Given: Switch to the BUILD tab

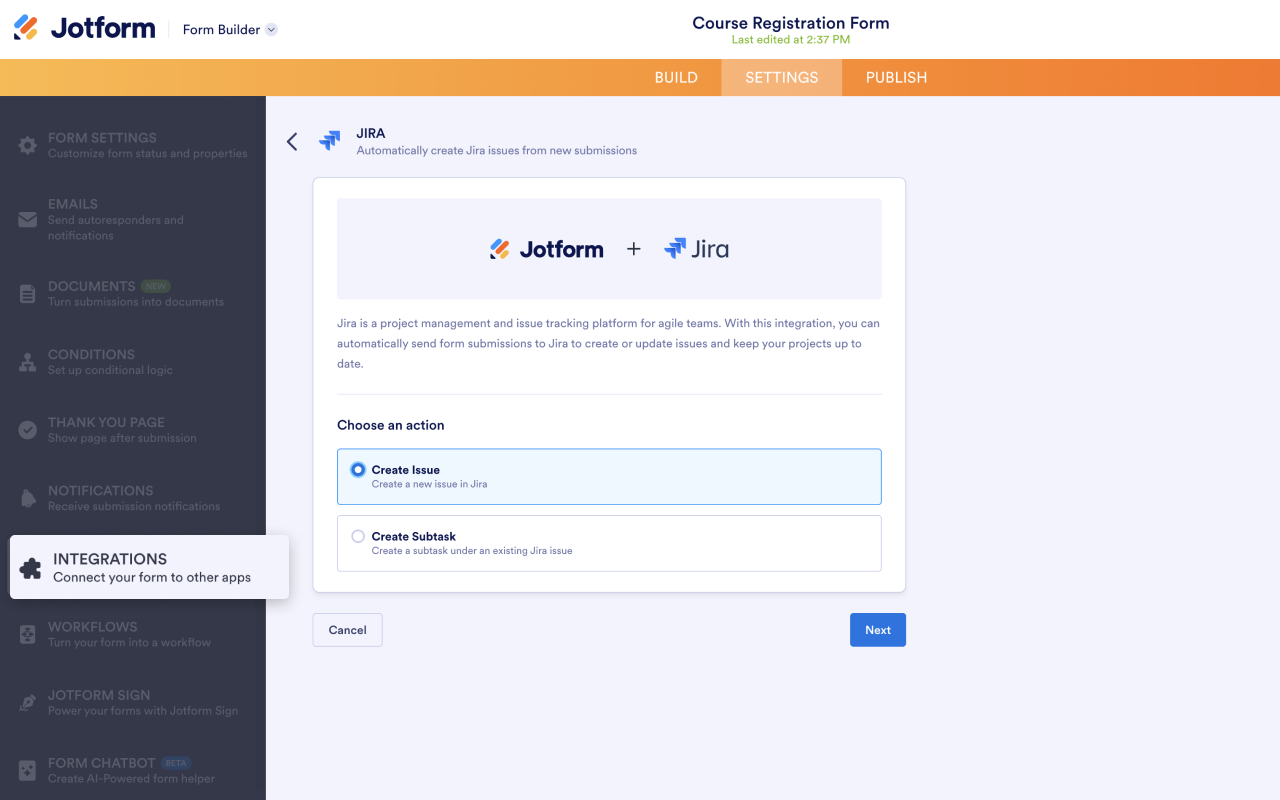Looking at the screenshot, I should (x=676, y=77).
